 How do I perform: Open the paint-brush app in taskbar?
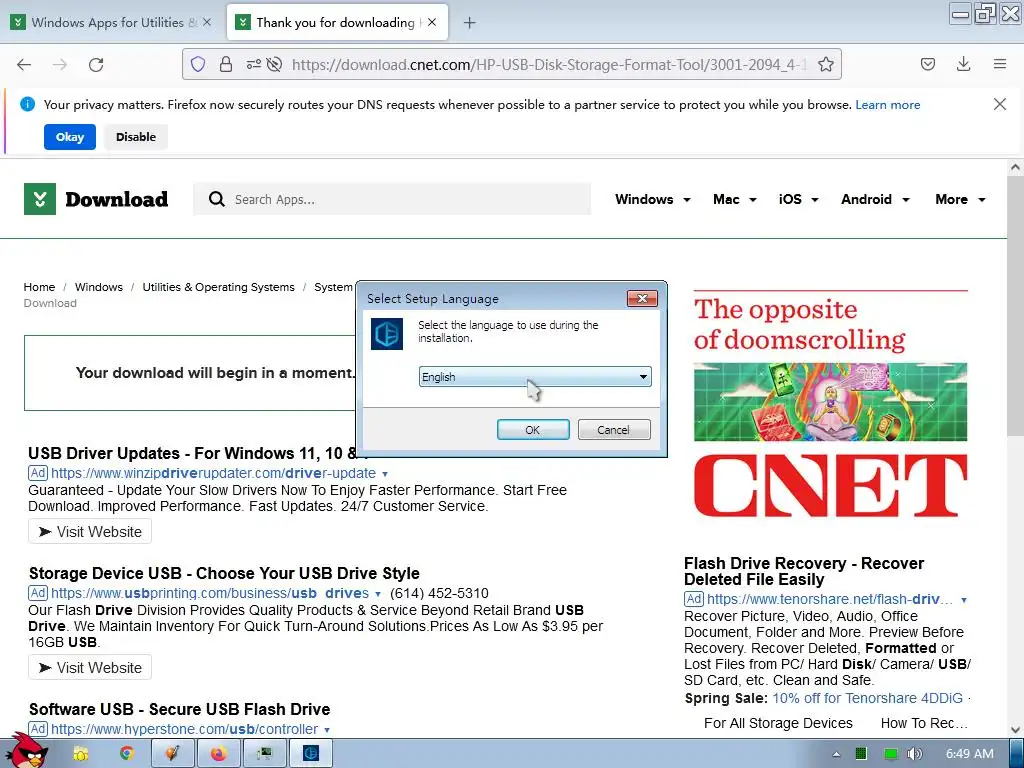tap(173, 754)
